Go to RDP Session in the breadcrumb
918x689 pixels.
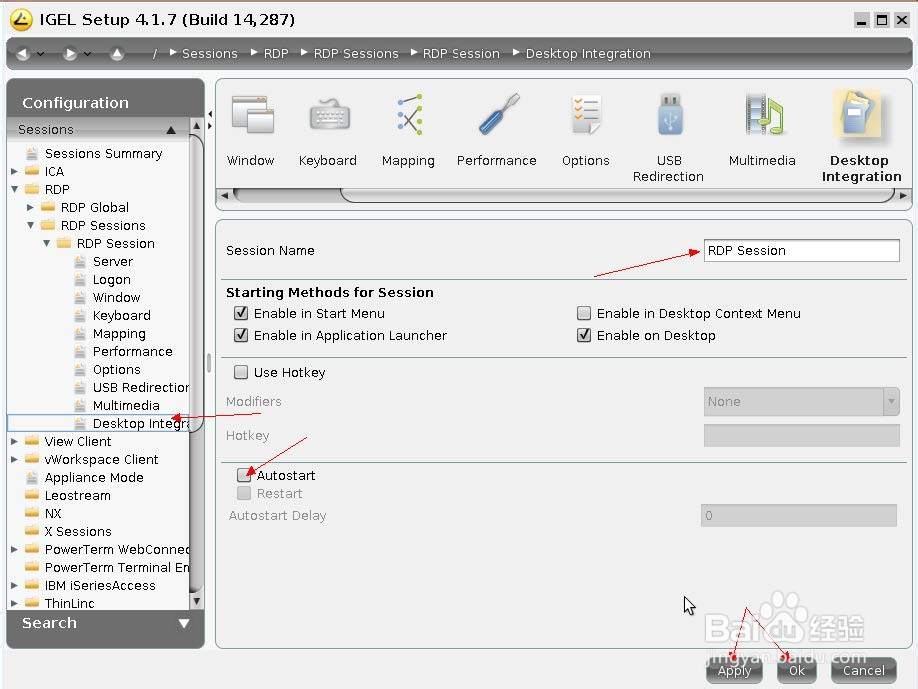(461, 53)
